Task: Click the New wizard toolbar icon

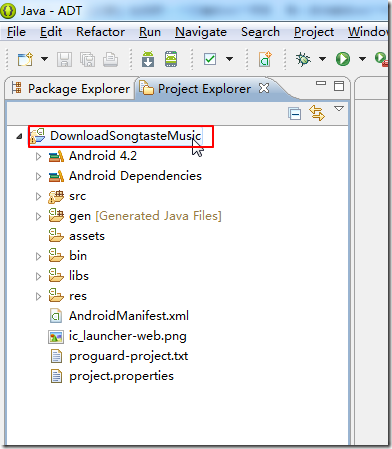Action: (x=25, y=59)
